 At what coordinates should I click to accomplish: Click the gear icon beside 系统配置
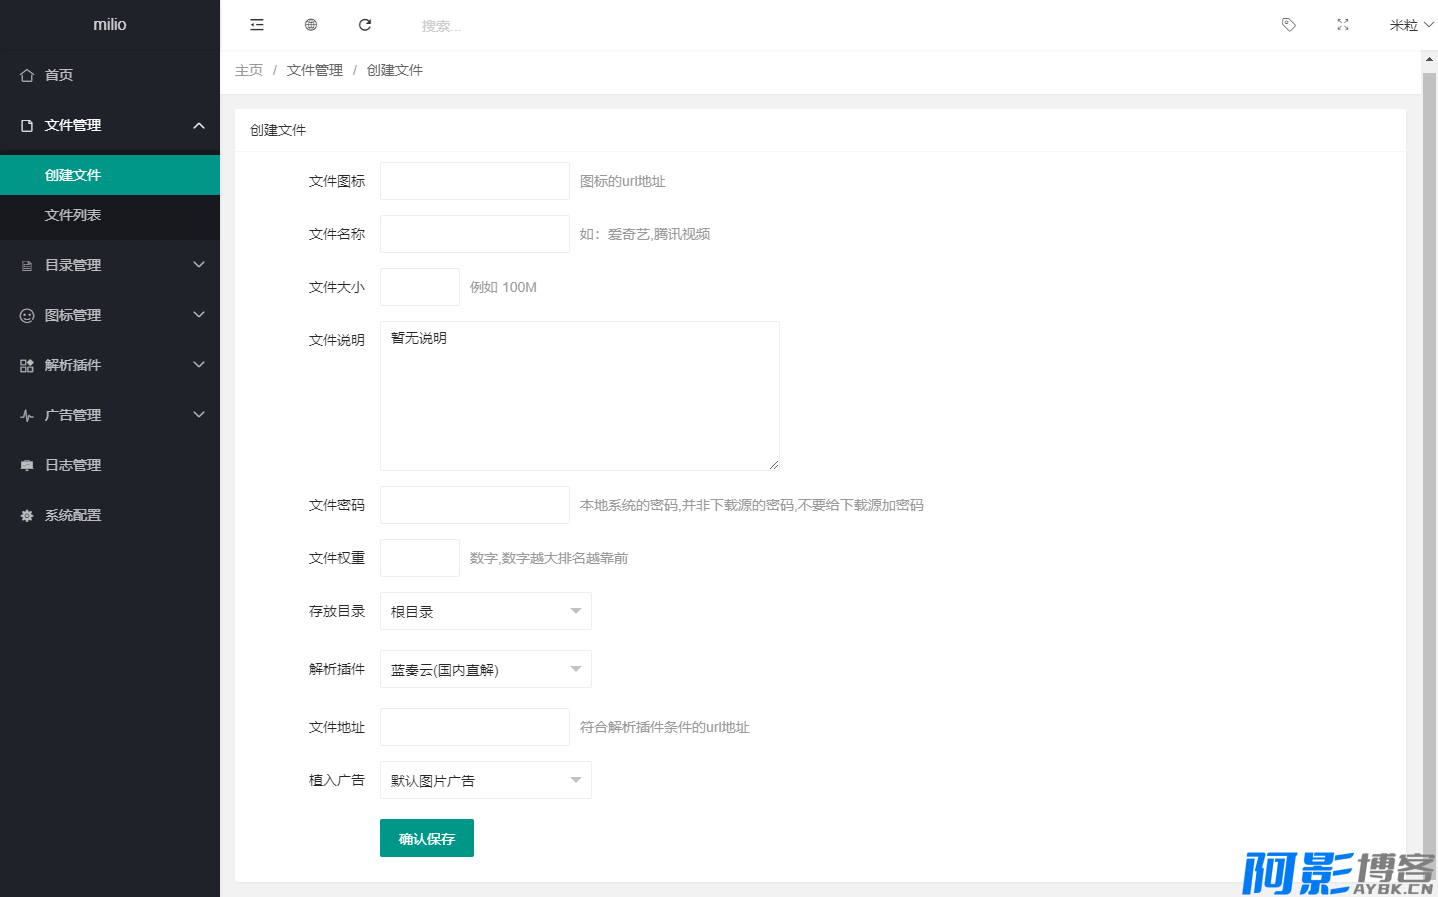pos(27,515)
